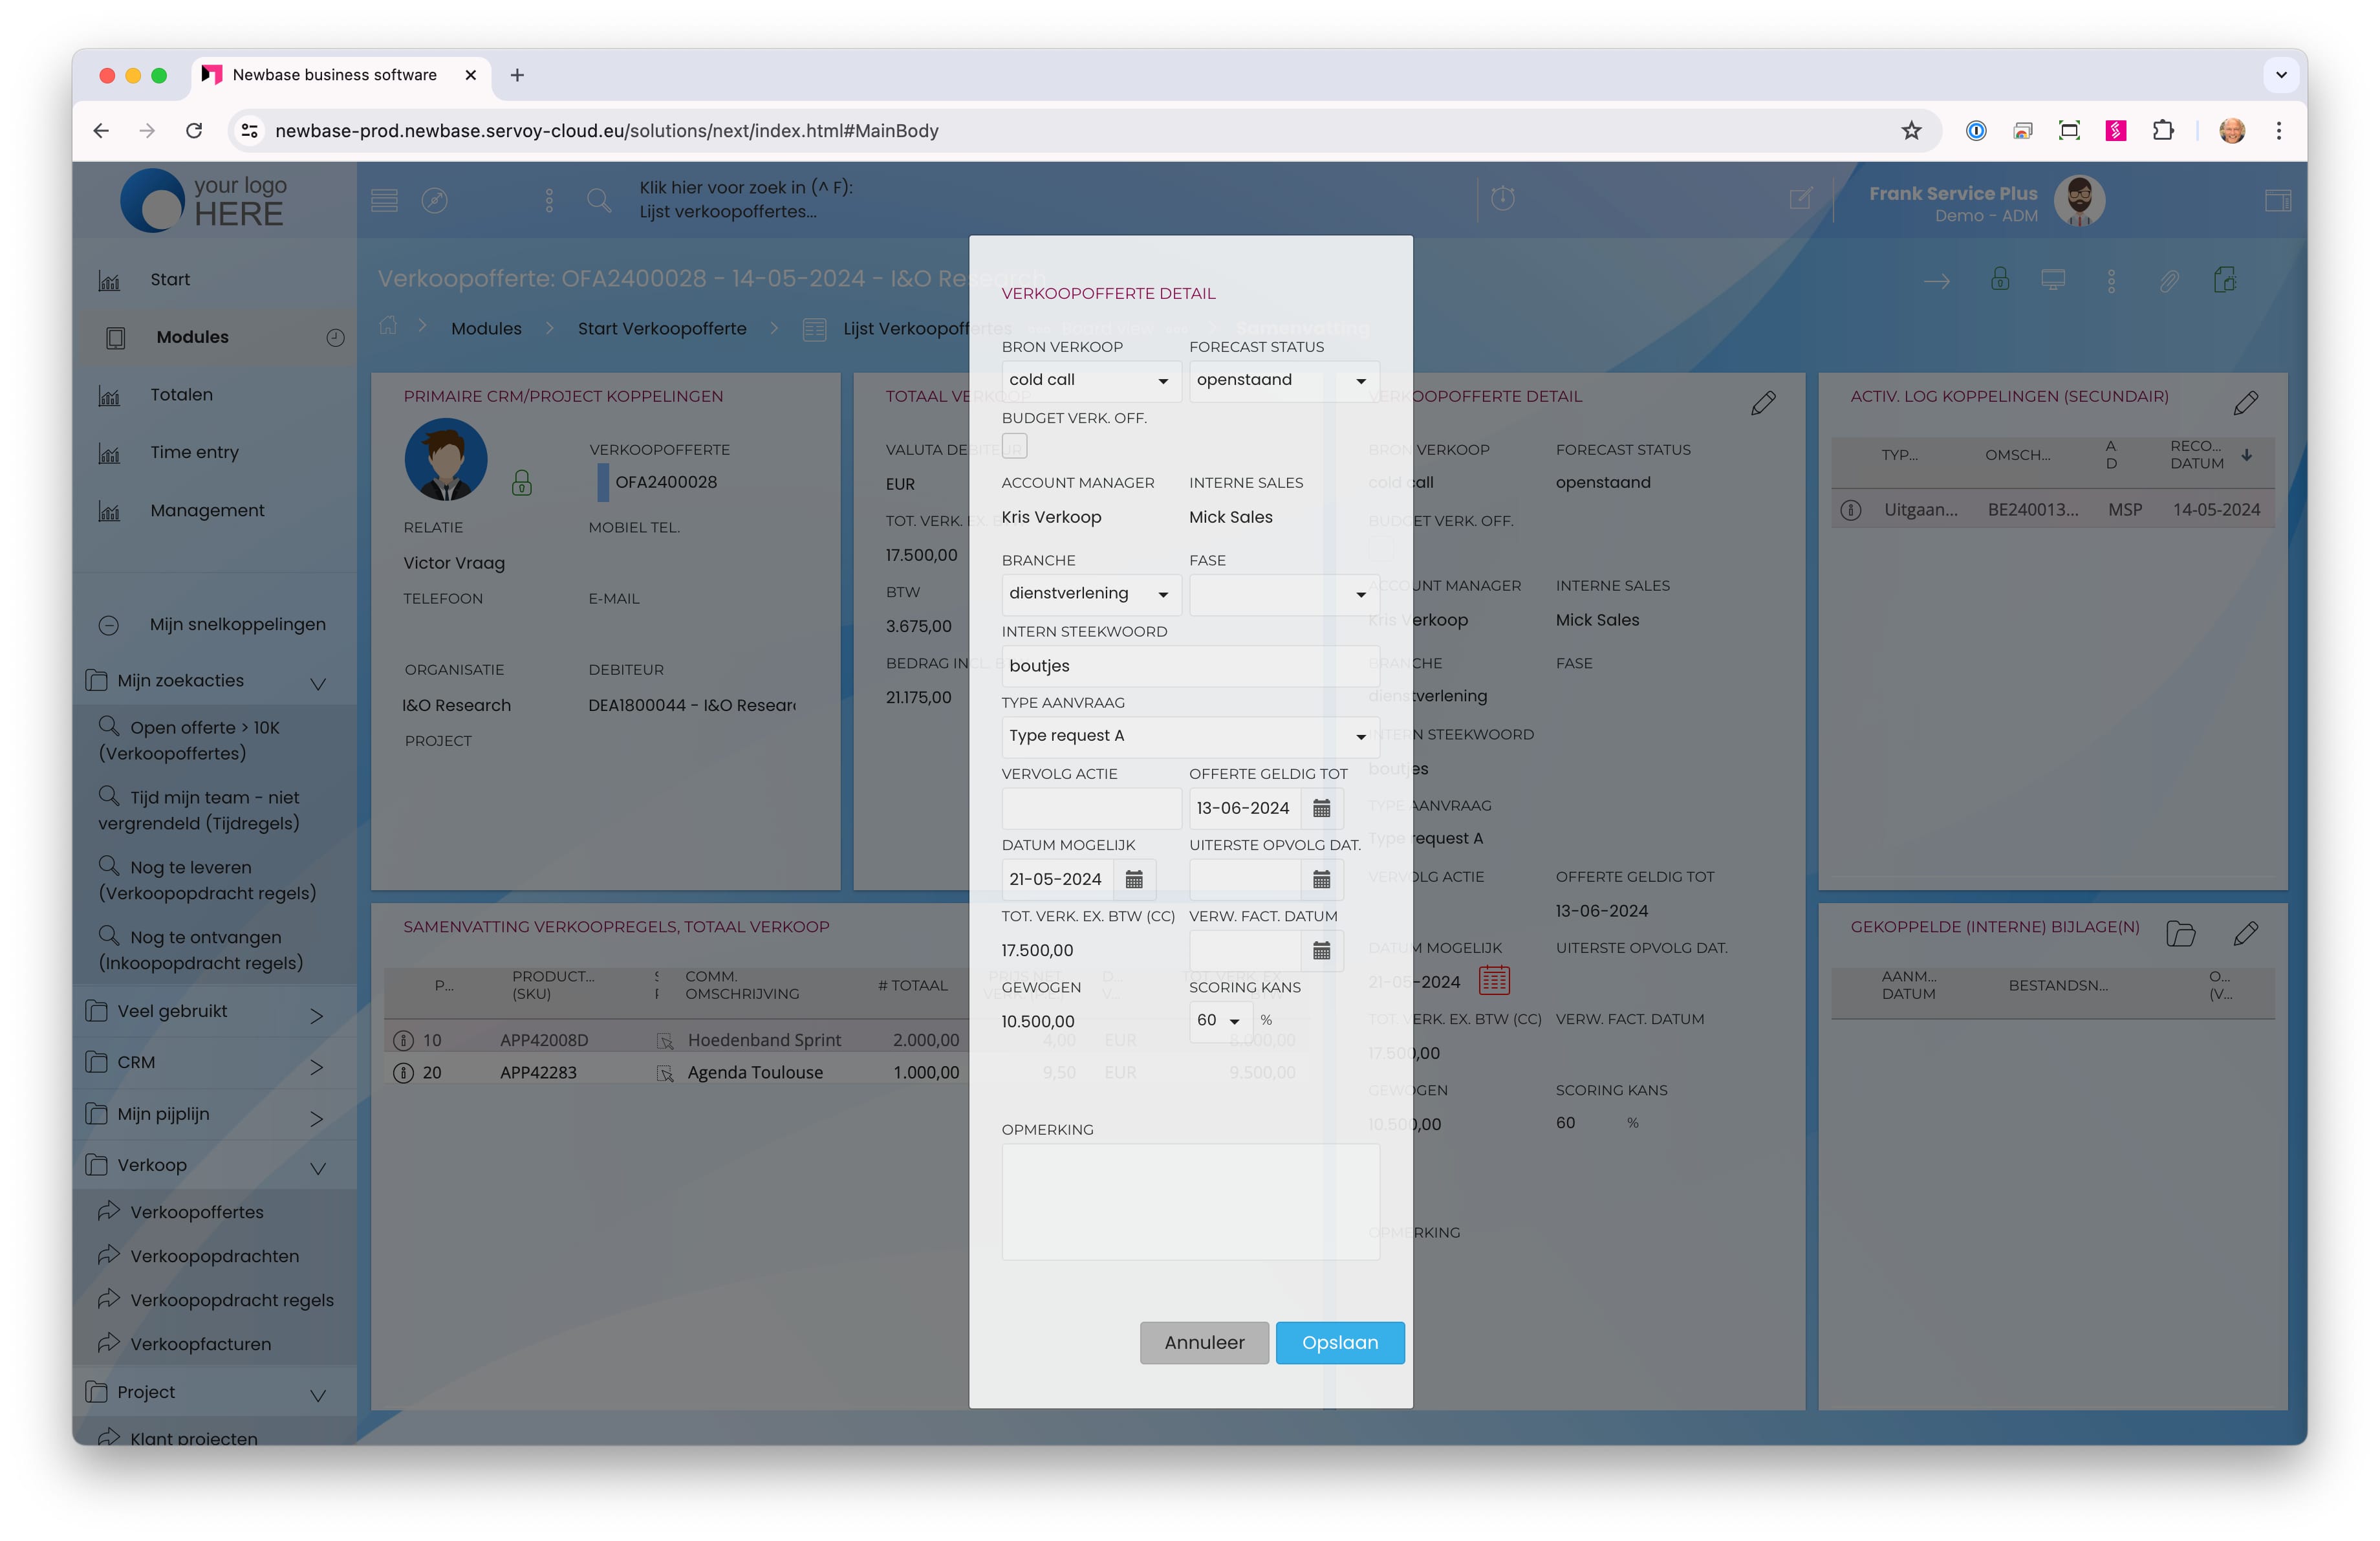Open calendar for Offerte Geldig Tot date

click(1321, 808)
